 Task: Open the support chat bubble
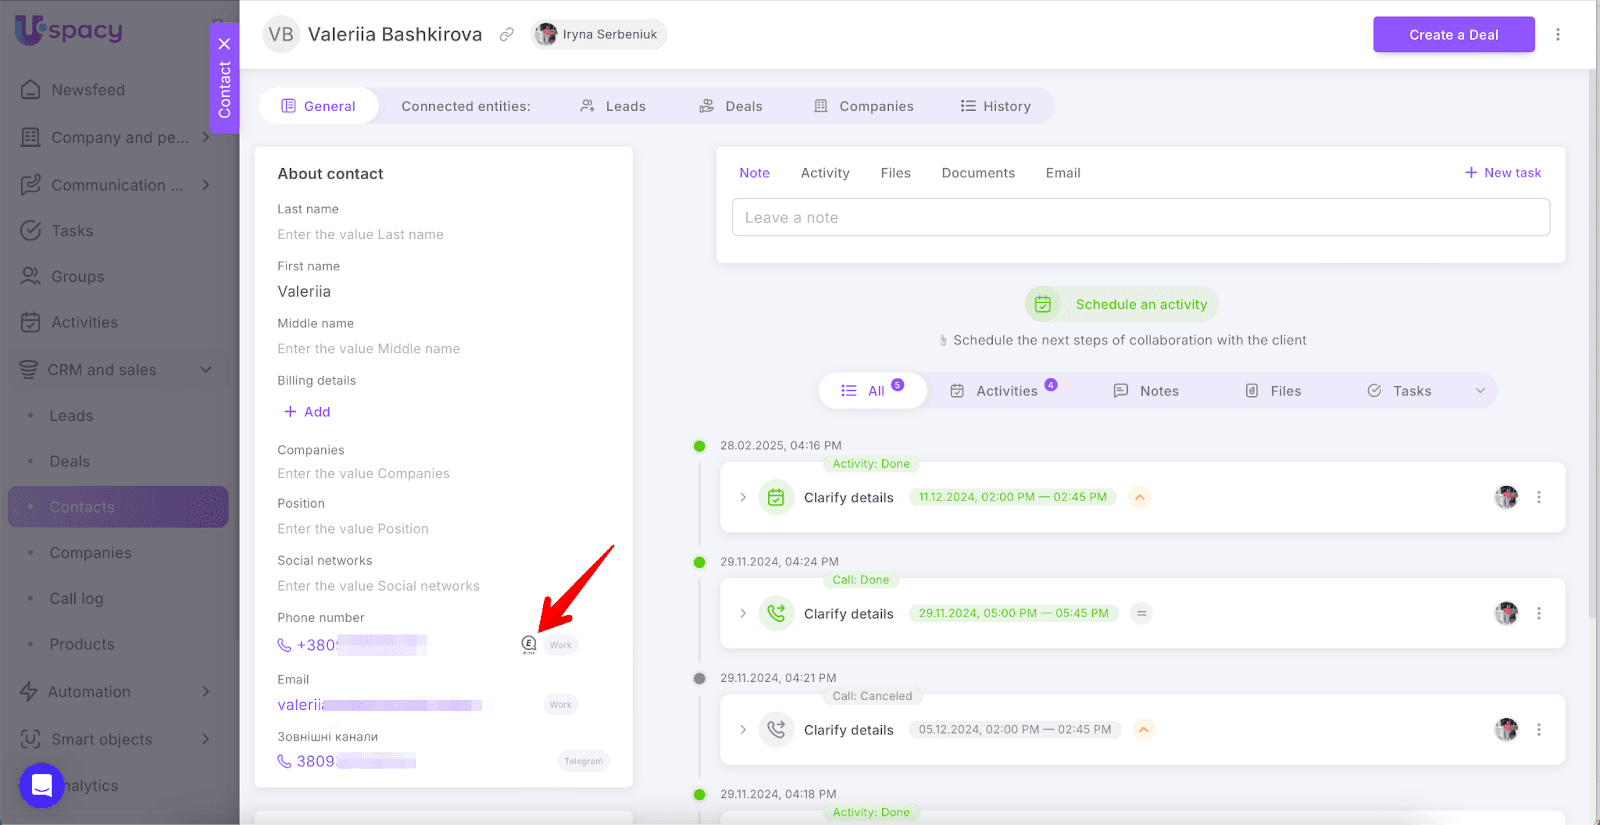pyautogui.click(x=41, y=785)
